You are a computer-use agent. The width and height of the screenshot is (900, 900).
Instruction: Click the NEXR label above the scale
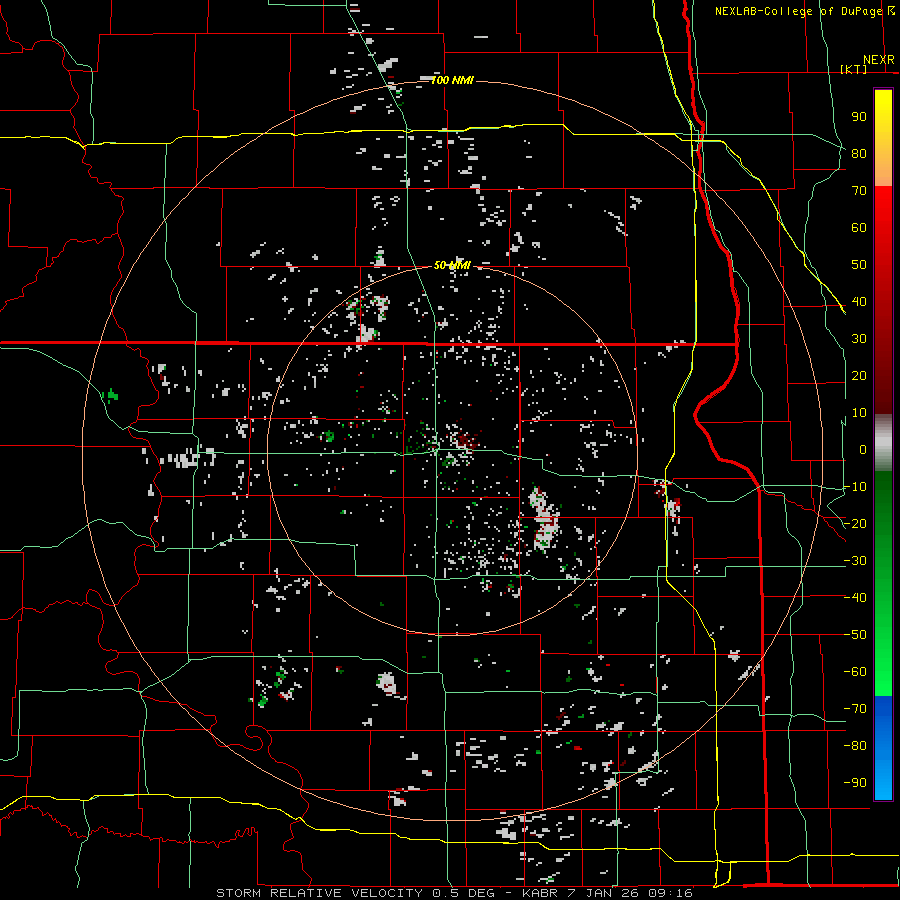pyautogui.click(x=878, y=60)
